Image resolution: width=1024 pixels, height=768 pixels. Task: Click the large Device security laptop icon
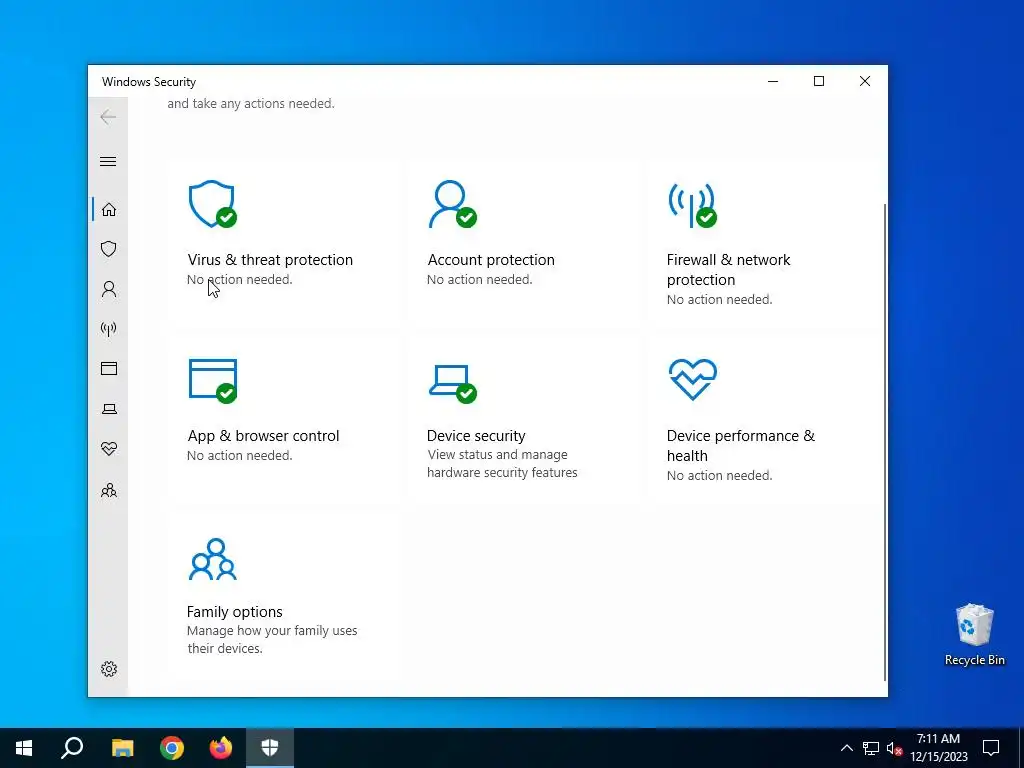coord(453,384)
